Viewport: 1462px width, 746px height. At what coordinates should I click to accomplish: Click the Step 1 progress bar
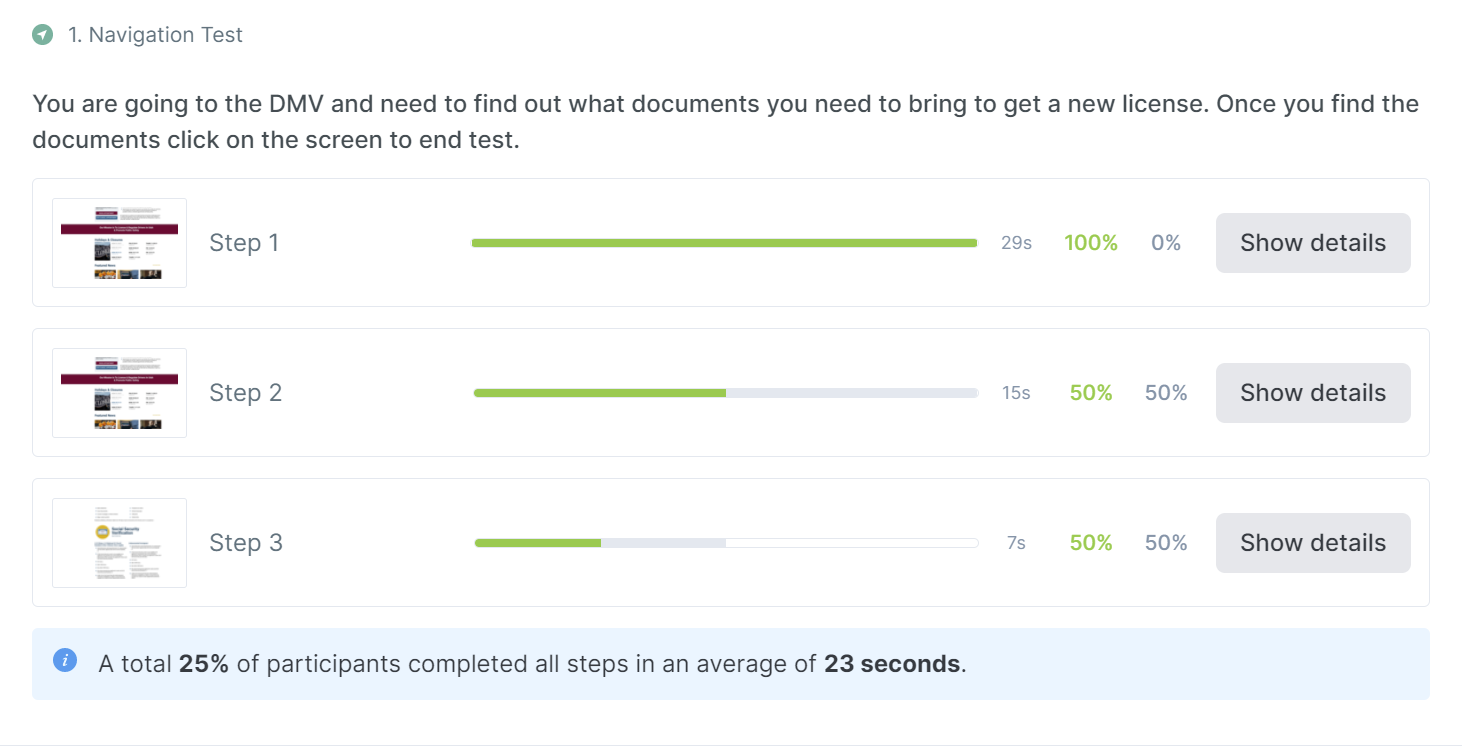pyautogui.click(x=724, y=243)
